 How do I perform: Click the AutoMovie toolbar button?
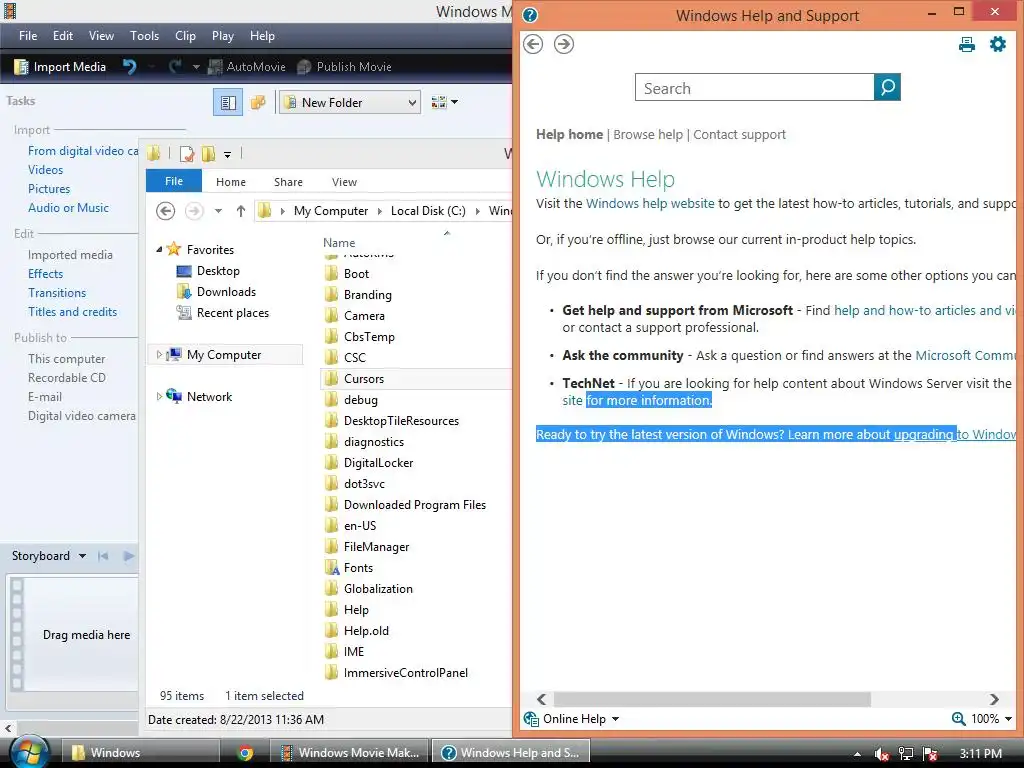[x=247, y=67]
